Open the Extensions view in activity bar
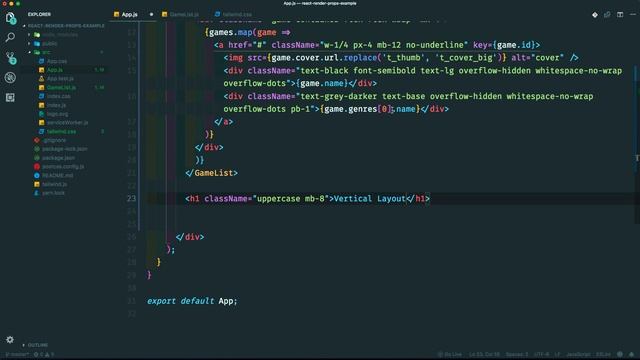The width and height of the screenshot is (640, 360). (10, 98)
